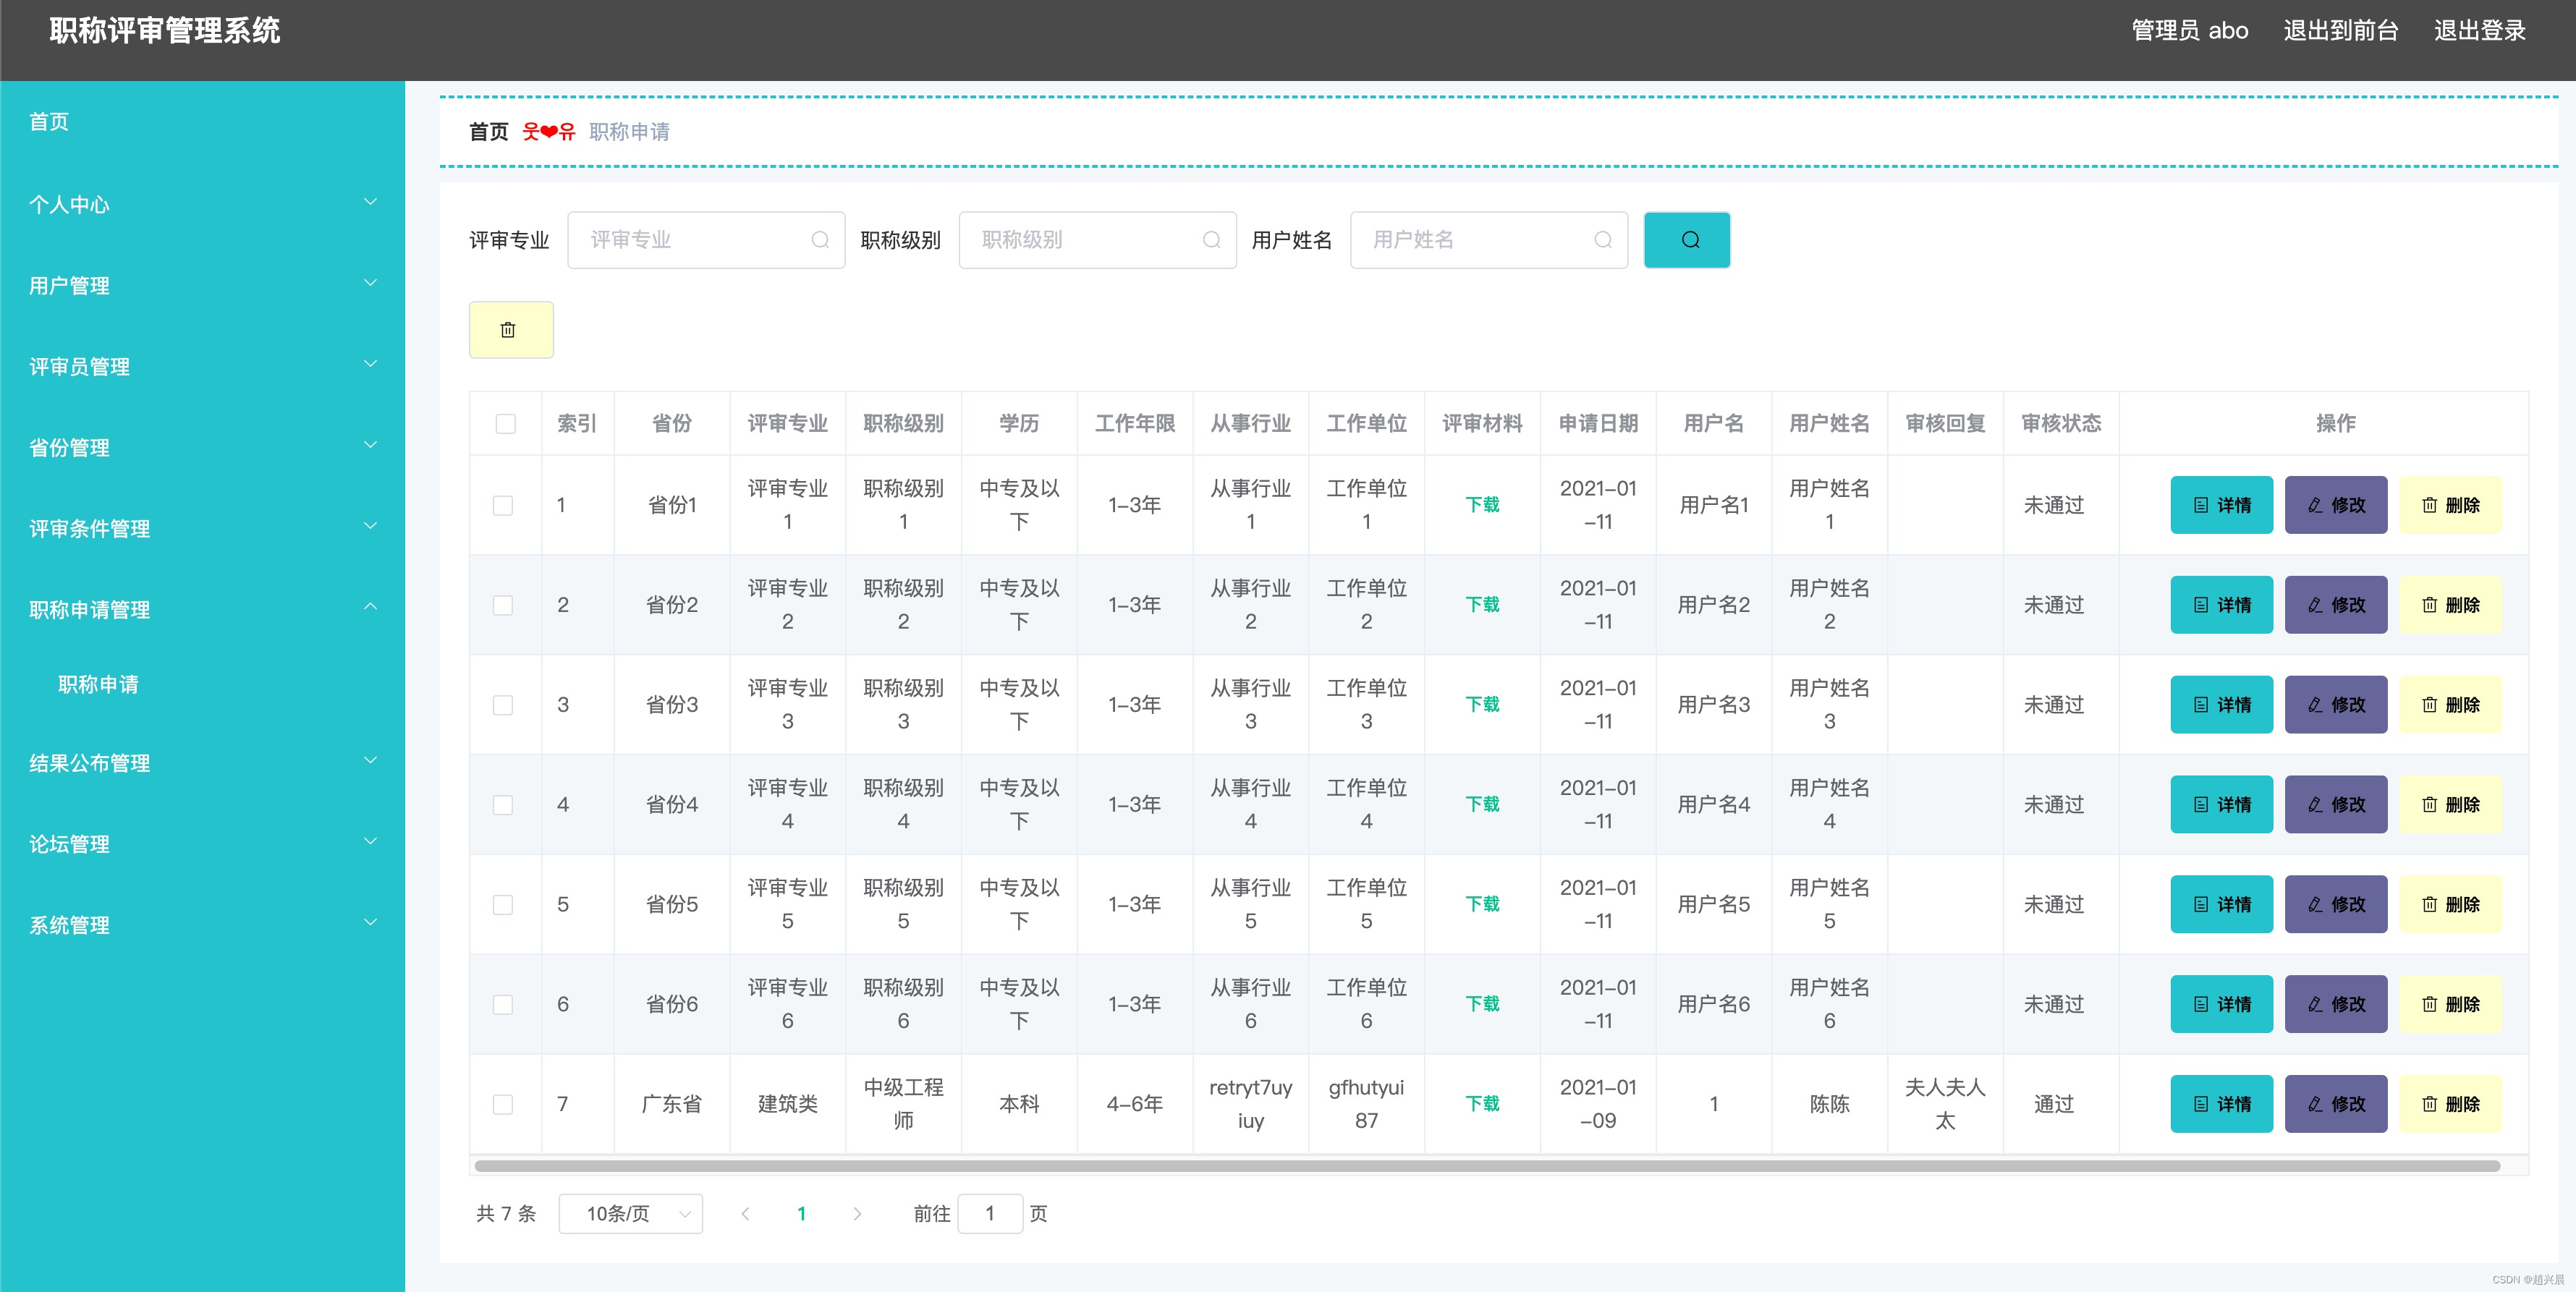Check the checkbox for row 4
The image size is (2576, 1292).
coord(503,805)
